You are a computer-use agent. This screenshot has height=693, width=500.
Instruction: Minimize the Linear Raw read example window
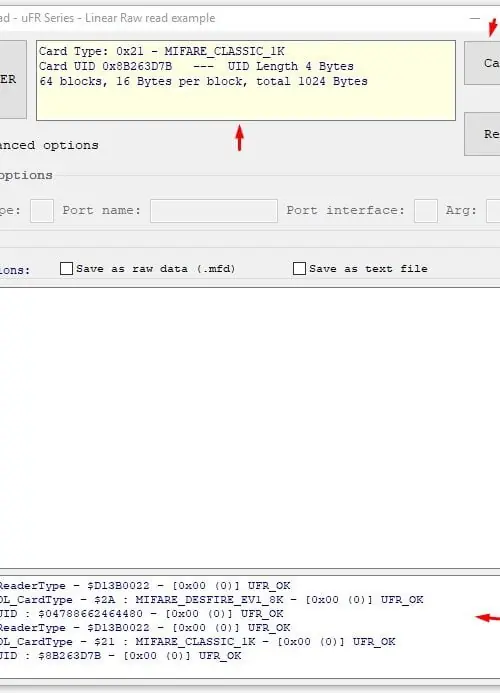475,19
